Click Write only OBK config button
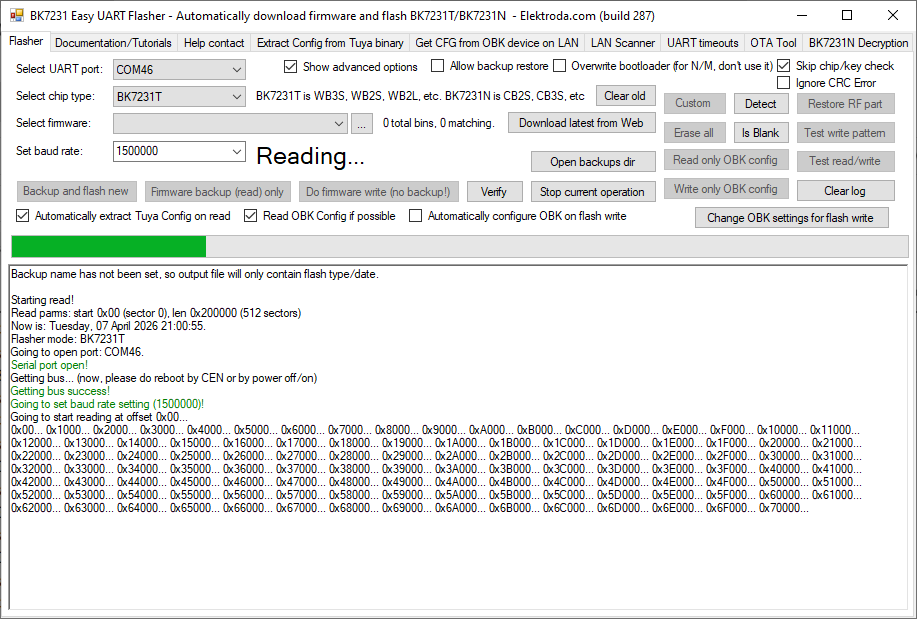Screen dimensions: 917x619 [x=725, y=189]
